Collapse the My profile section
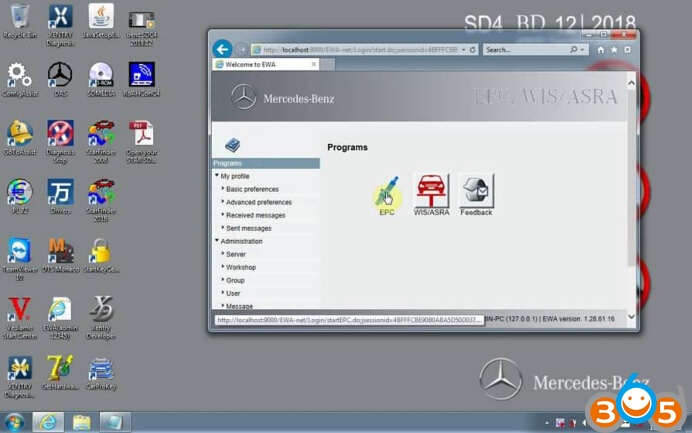 (217, 176)
